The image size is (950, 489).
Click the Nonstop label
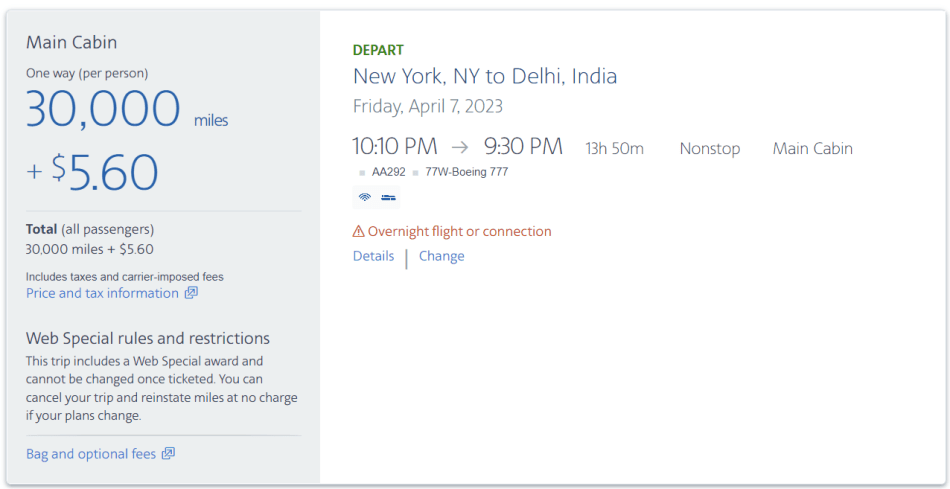709,148
